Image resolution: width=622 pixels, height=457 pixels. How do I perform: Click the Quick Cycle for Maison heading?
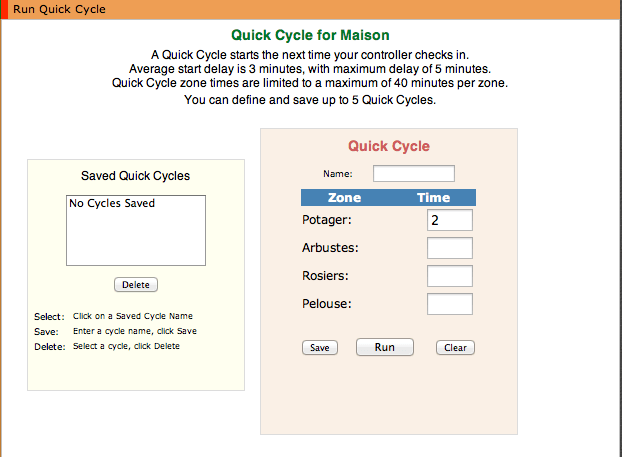[x=310, y=35]
